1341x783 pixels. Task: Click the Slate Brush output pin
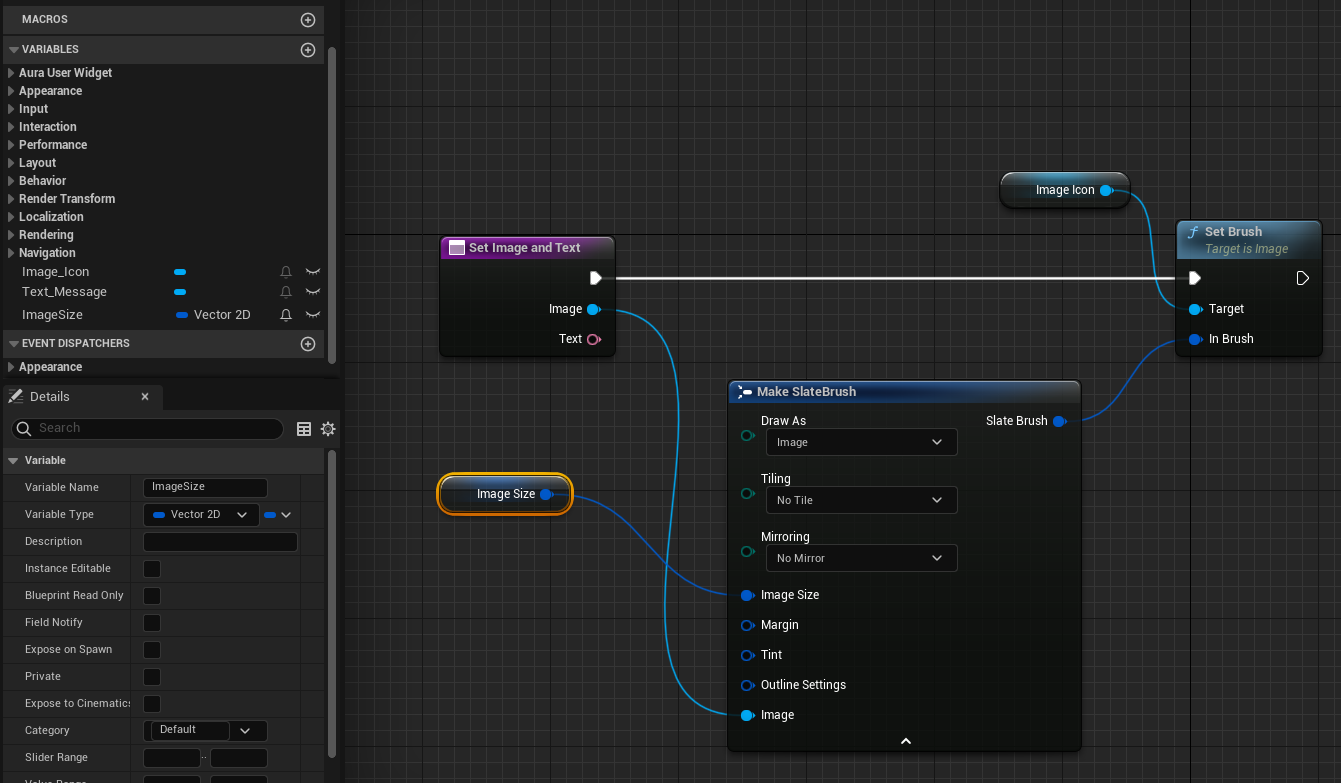1059,421
